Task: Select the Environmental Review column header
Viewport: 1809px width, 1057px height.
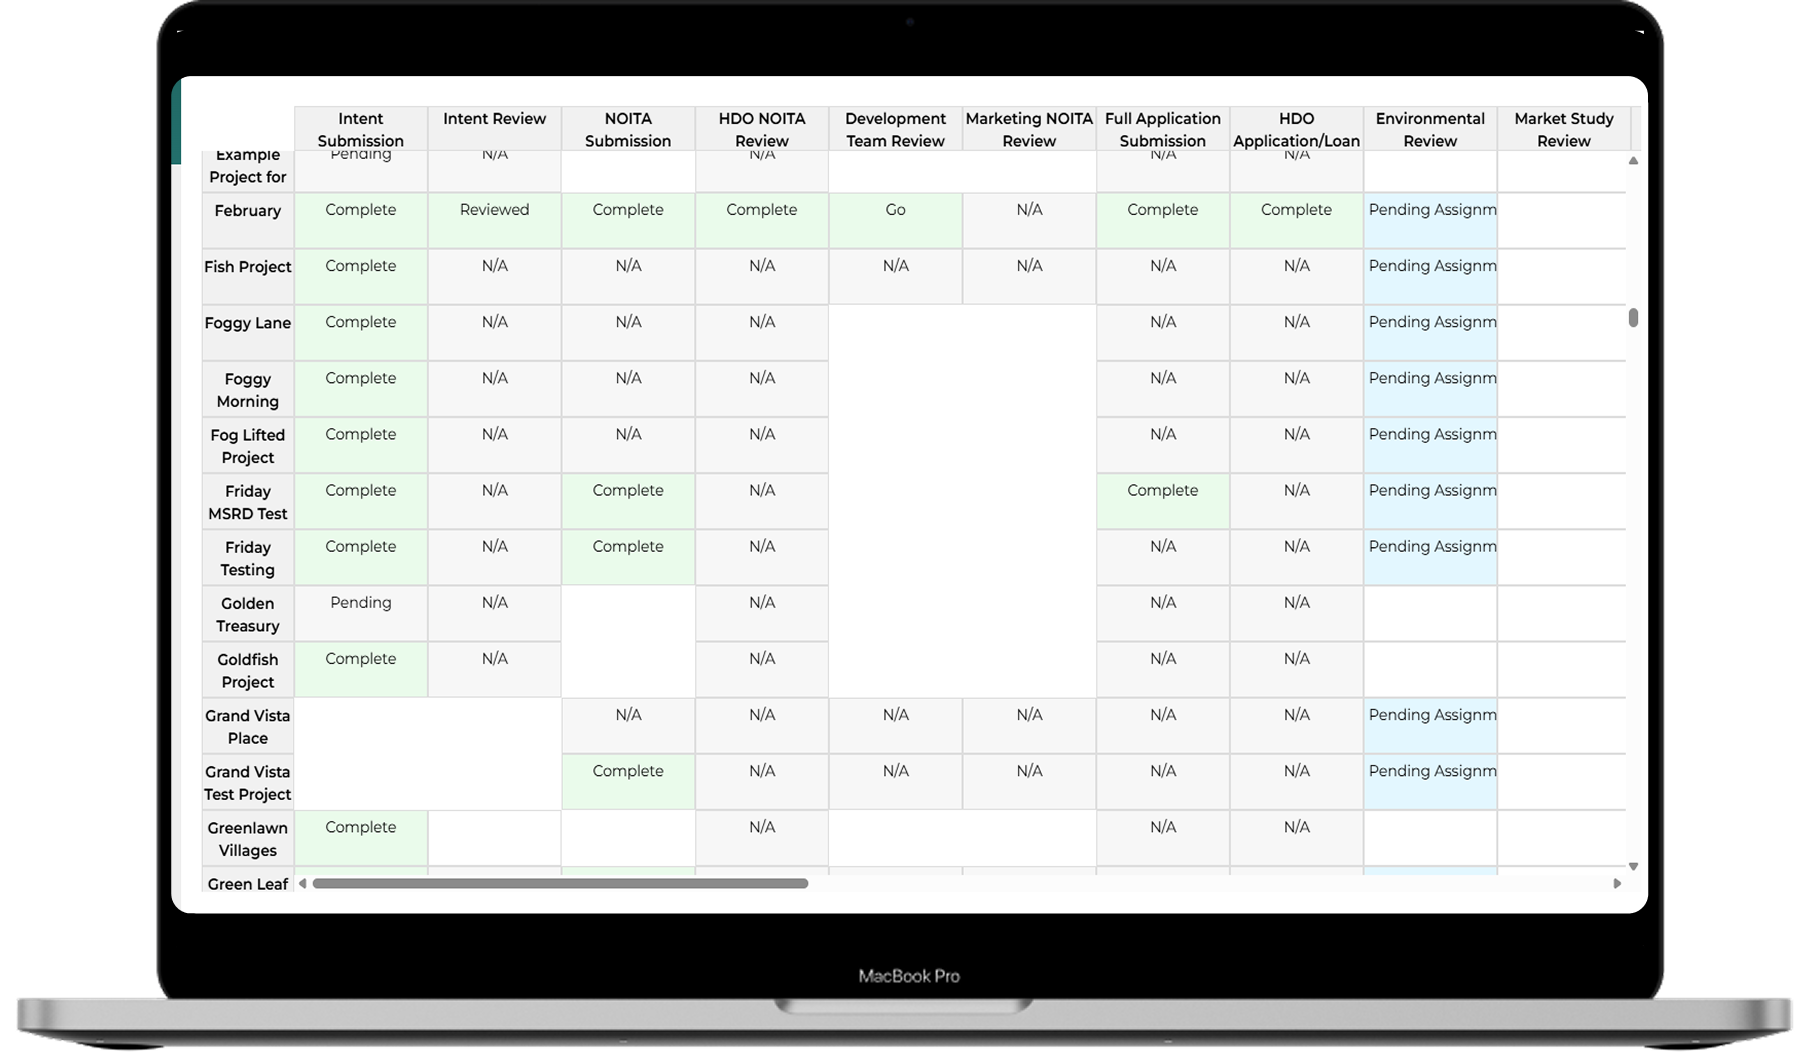Action: tap(1430, 129)
